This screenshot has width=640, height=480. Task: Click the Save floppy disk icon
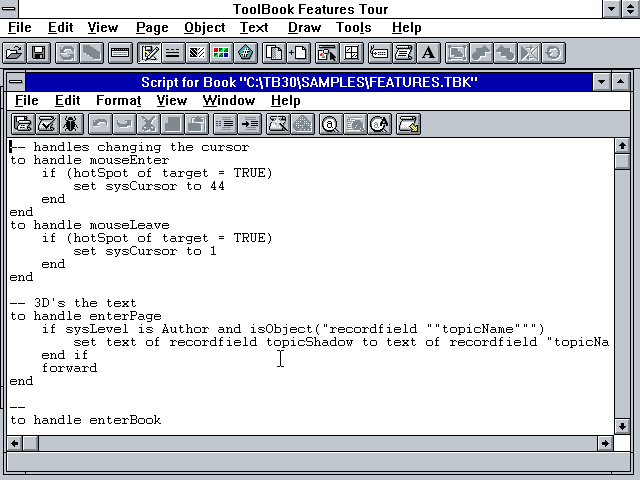pos(38,52)
